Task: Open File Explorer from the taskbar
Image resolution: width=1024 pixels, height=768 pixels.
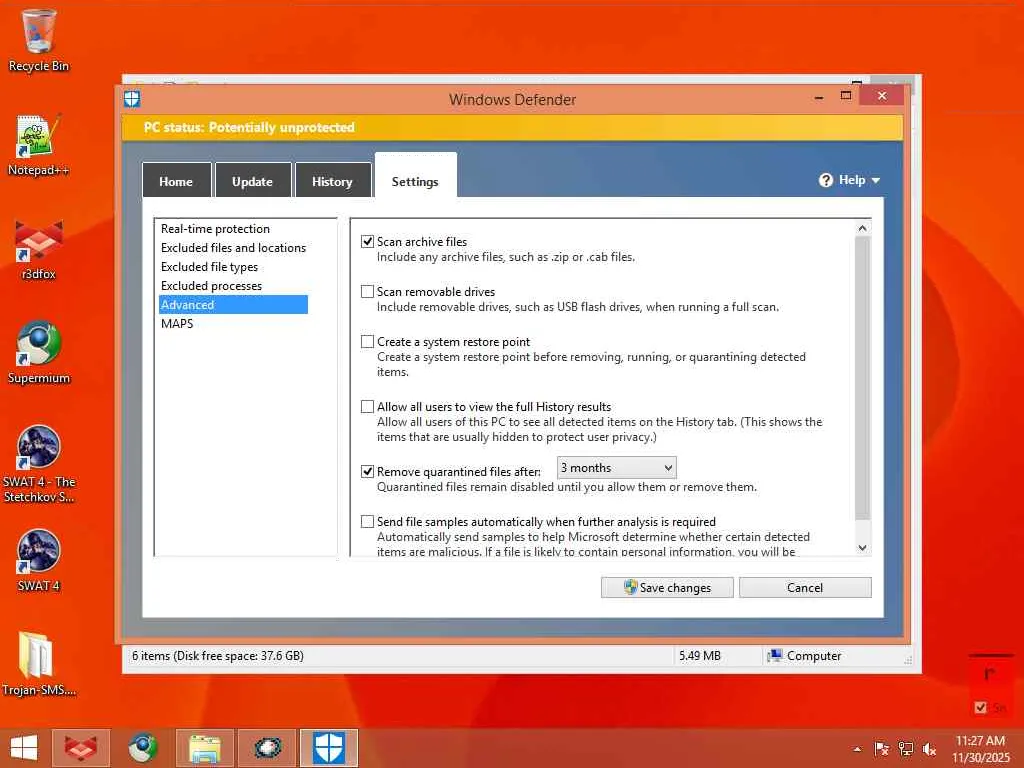Action: (x=205, y=748)
